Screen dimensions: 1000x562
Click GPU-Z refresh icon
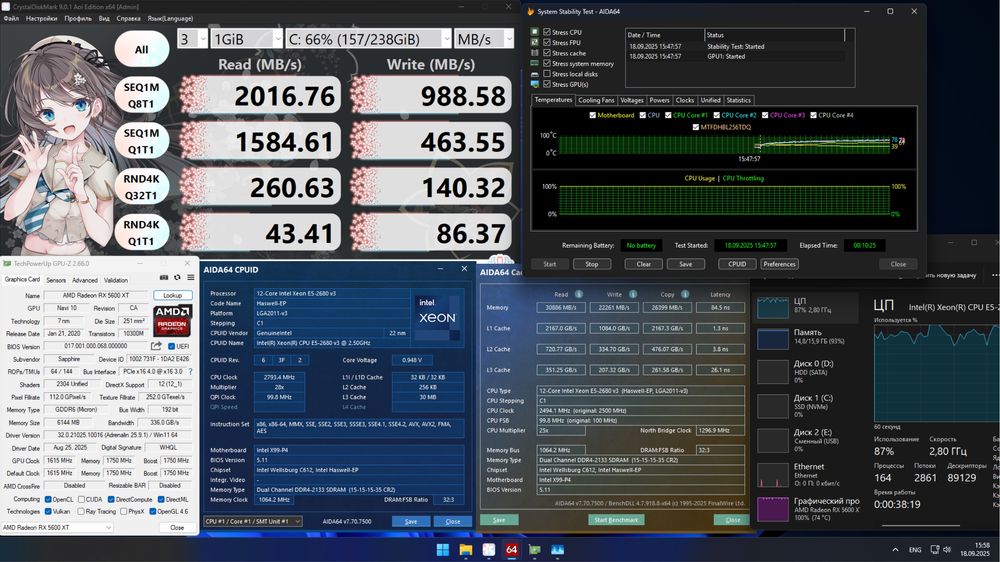[x=177, y=277]
